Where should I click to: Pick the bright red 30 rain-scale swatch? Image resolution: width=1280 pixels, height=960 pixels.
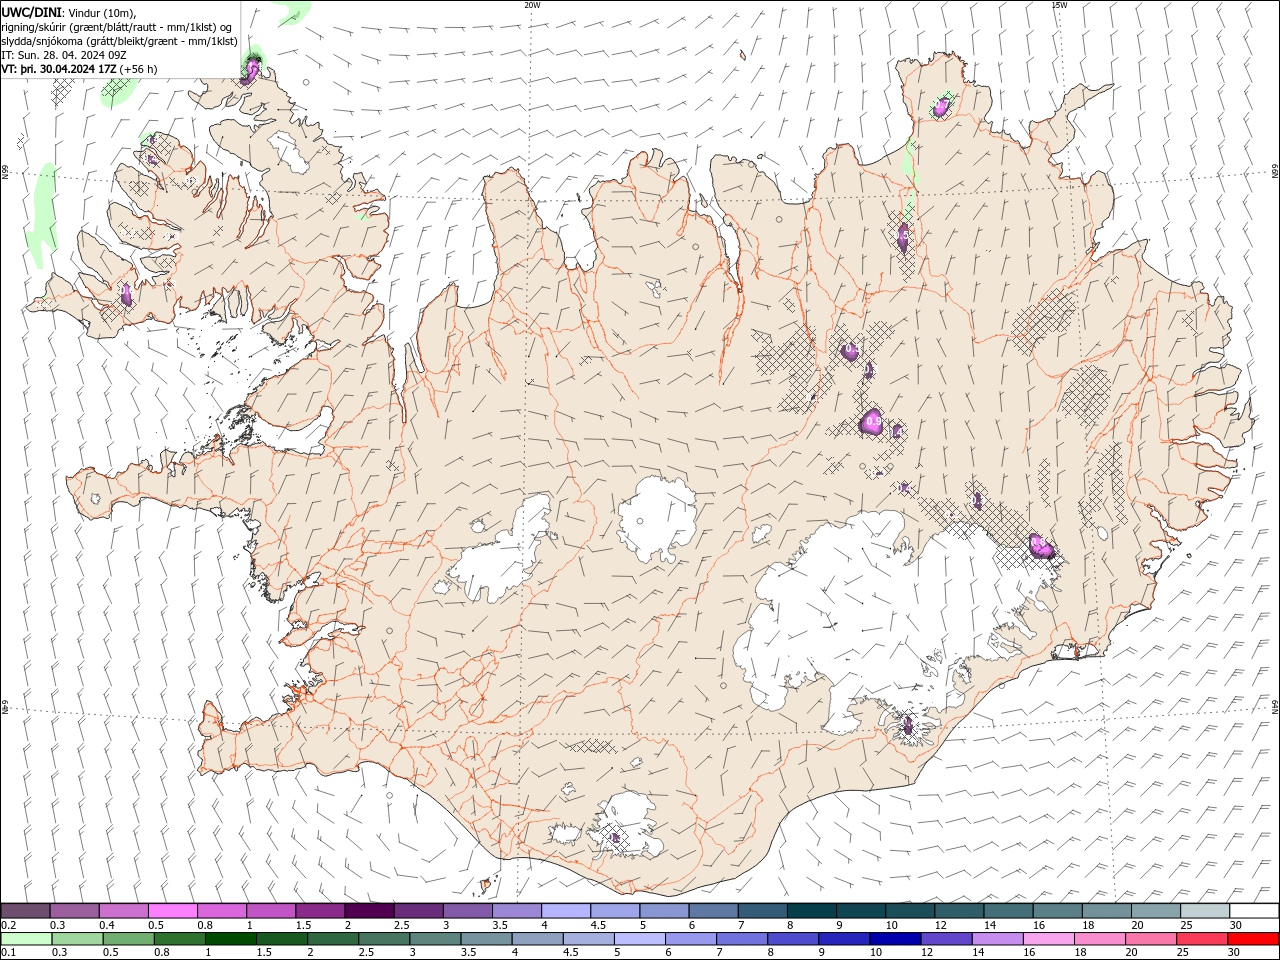(x=1253, y=938)
